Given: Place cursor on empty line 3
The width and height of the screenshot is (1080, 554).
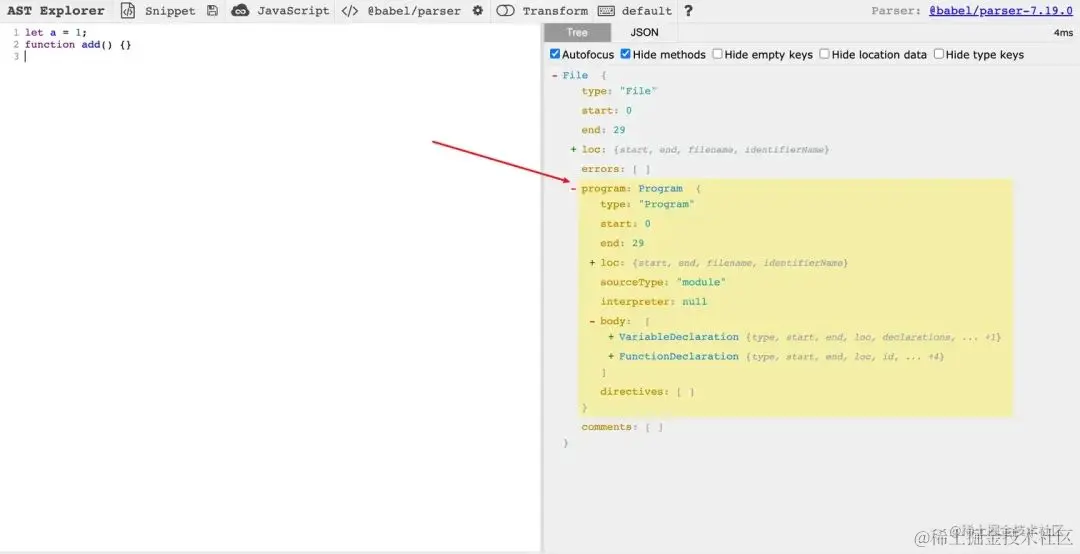Looking at the screenshot, I should pyautogui.click(x=25, y=57).
